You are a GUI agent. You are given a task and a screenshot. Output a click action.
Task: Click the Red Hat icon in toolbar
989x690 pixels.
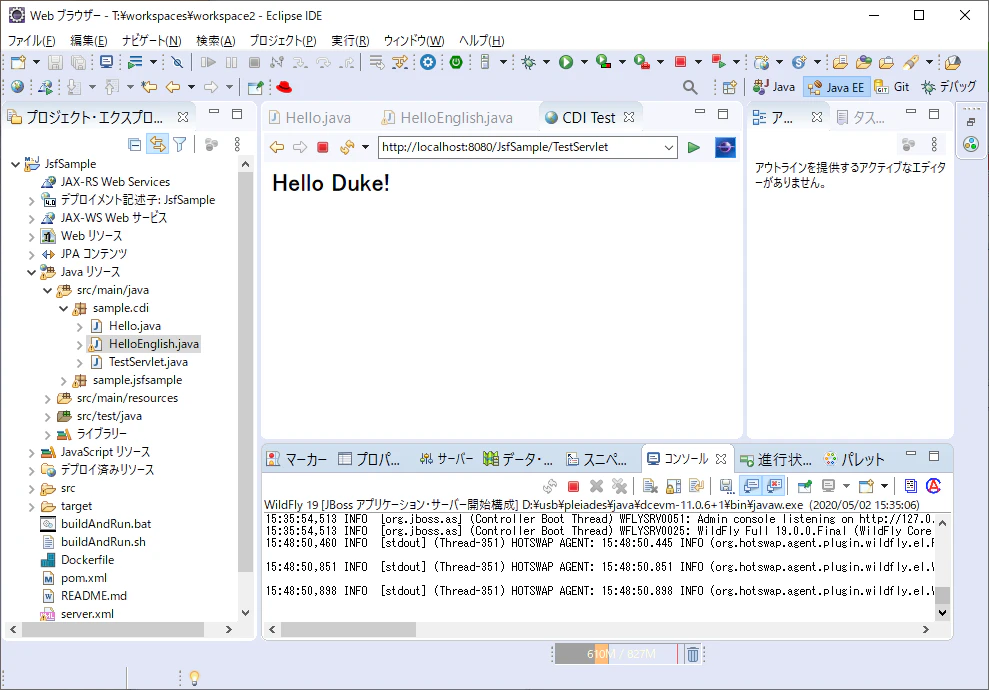[x=284, y=87]
